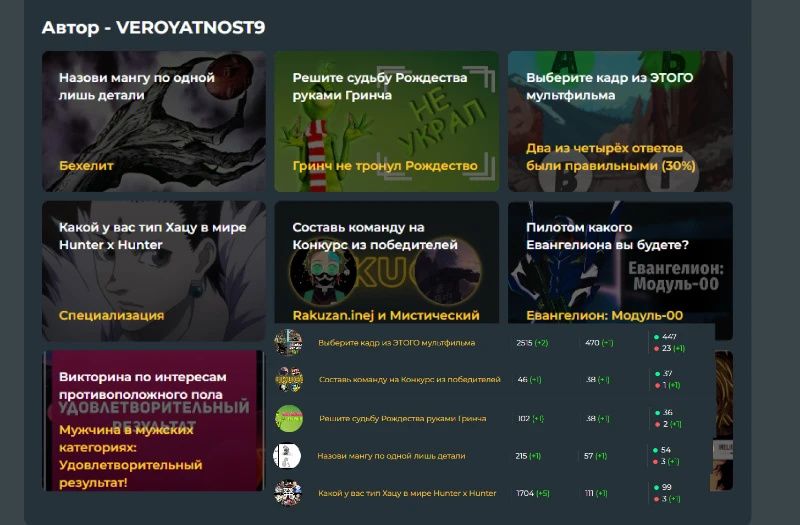Click value '2515 (+2)' in table
800x525 pixels.
532,343
